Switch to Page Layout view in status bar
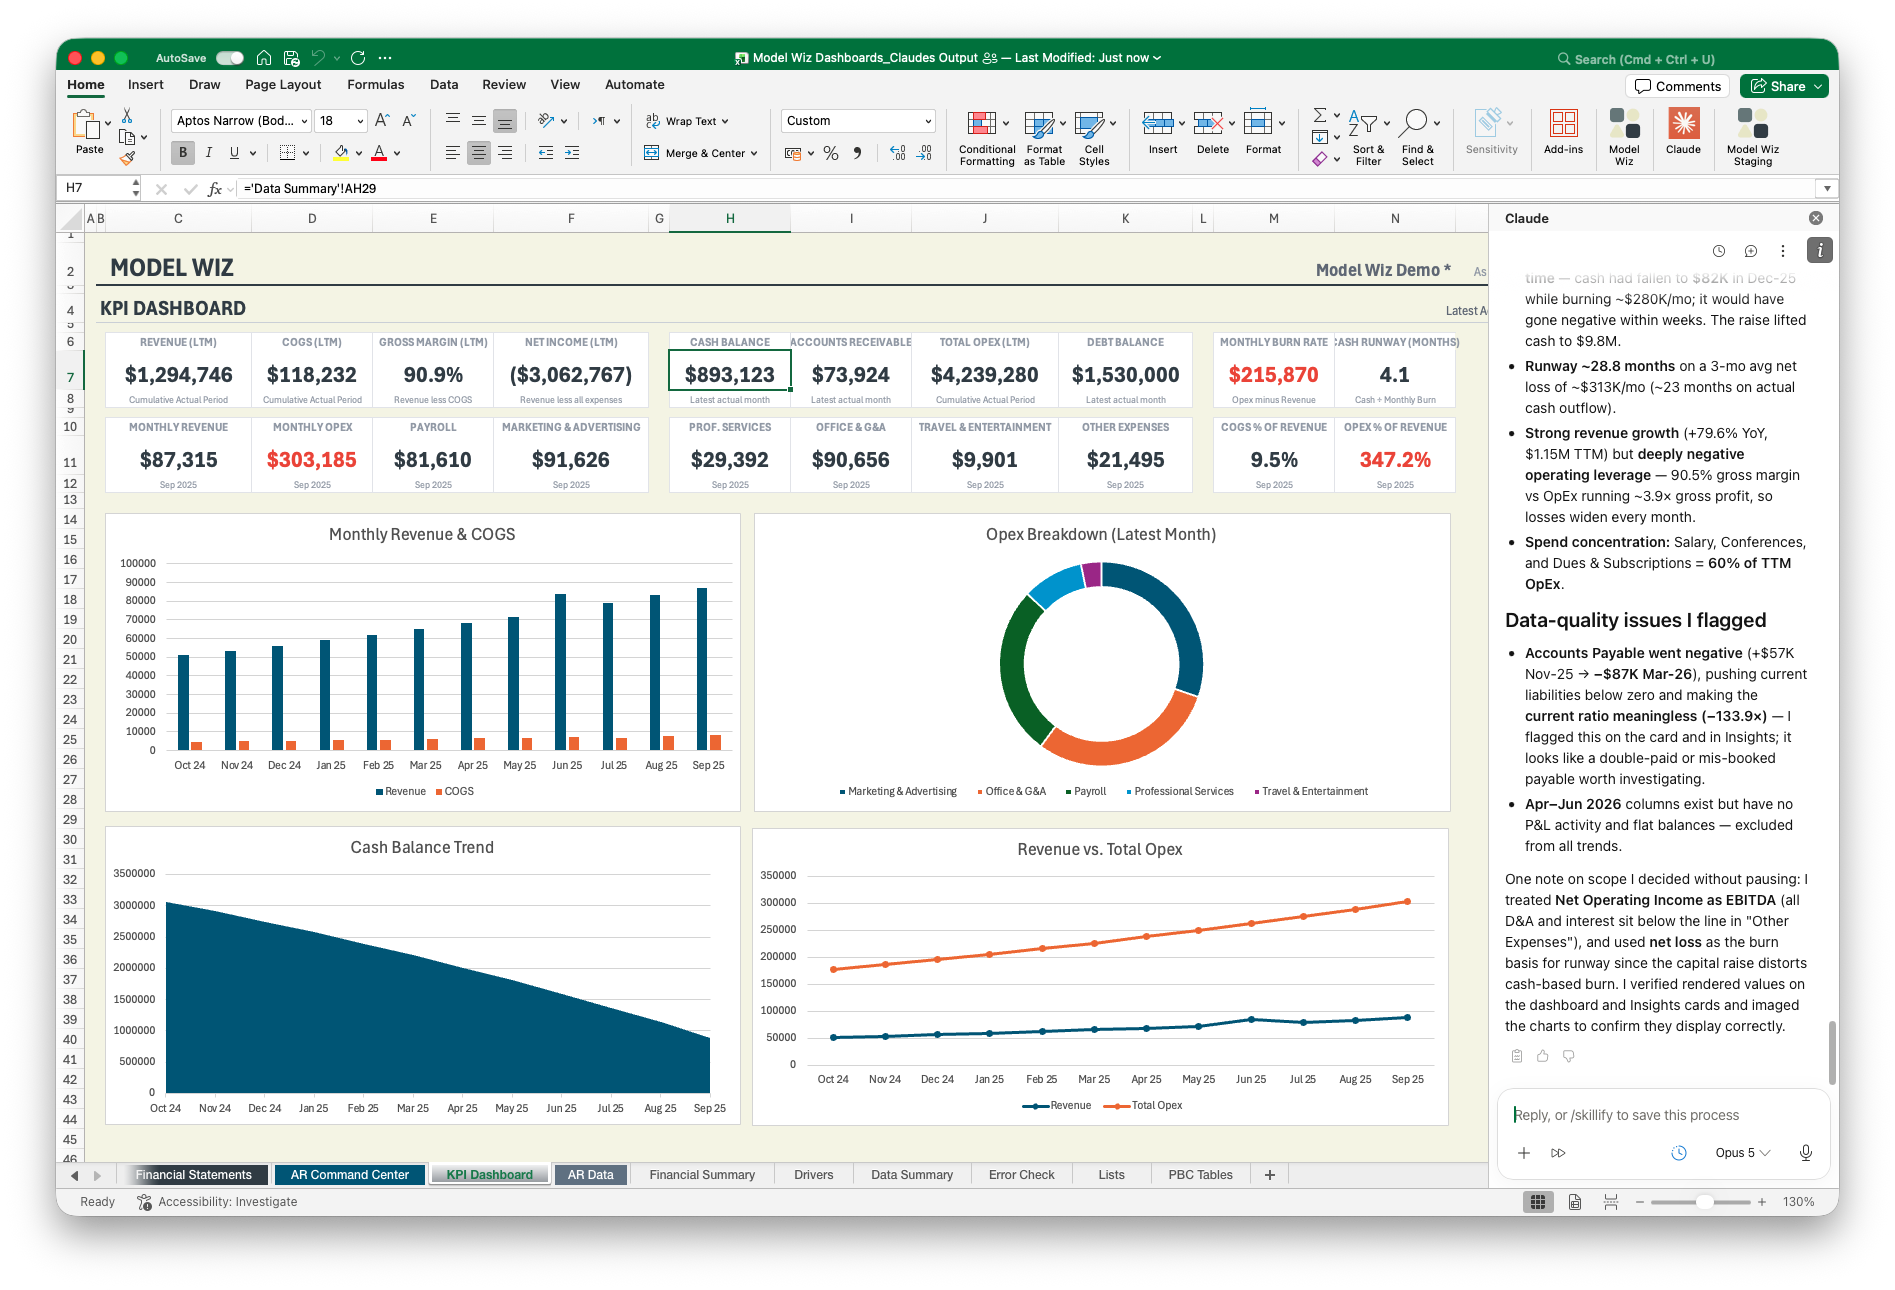Viewport: 1895px width, 1290px height. (x=1575, y=1202)
